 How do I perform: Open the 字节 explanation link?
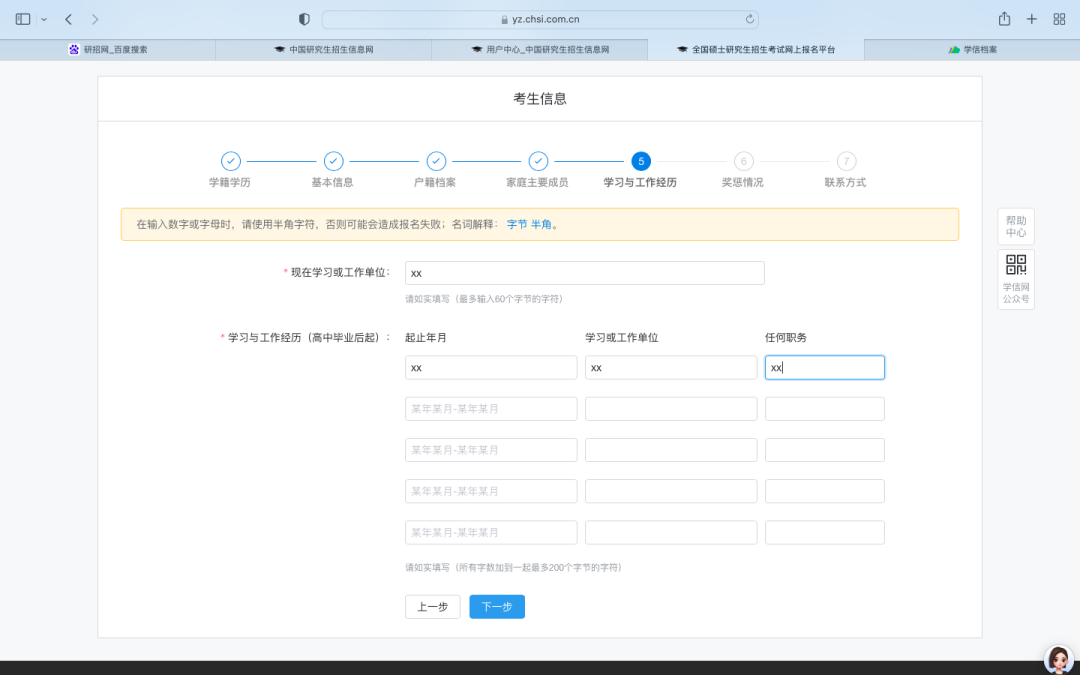click(x=516, y=225)
